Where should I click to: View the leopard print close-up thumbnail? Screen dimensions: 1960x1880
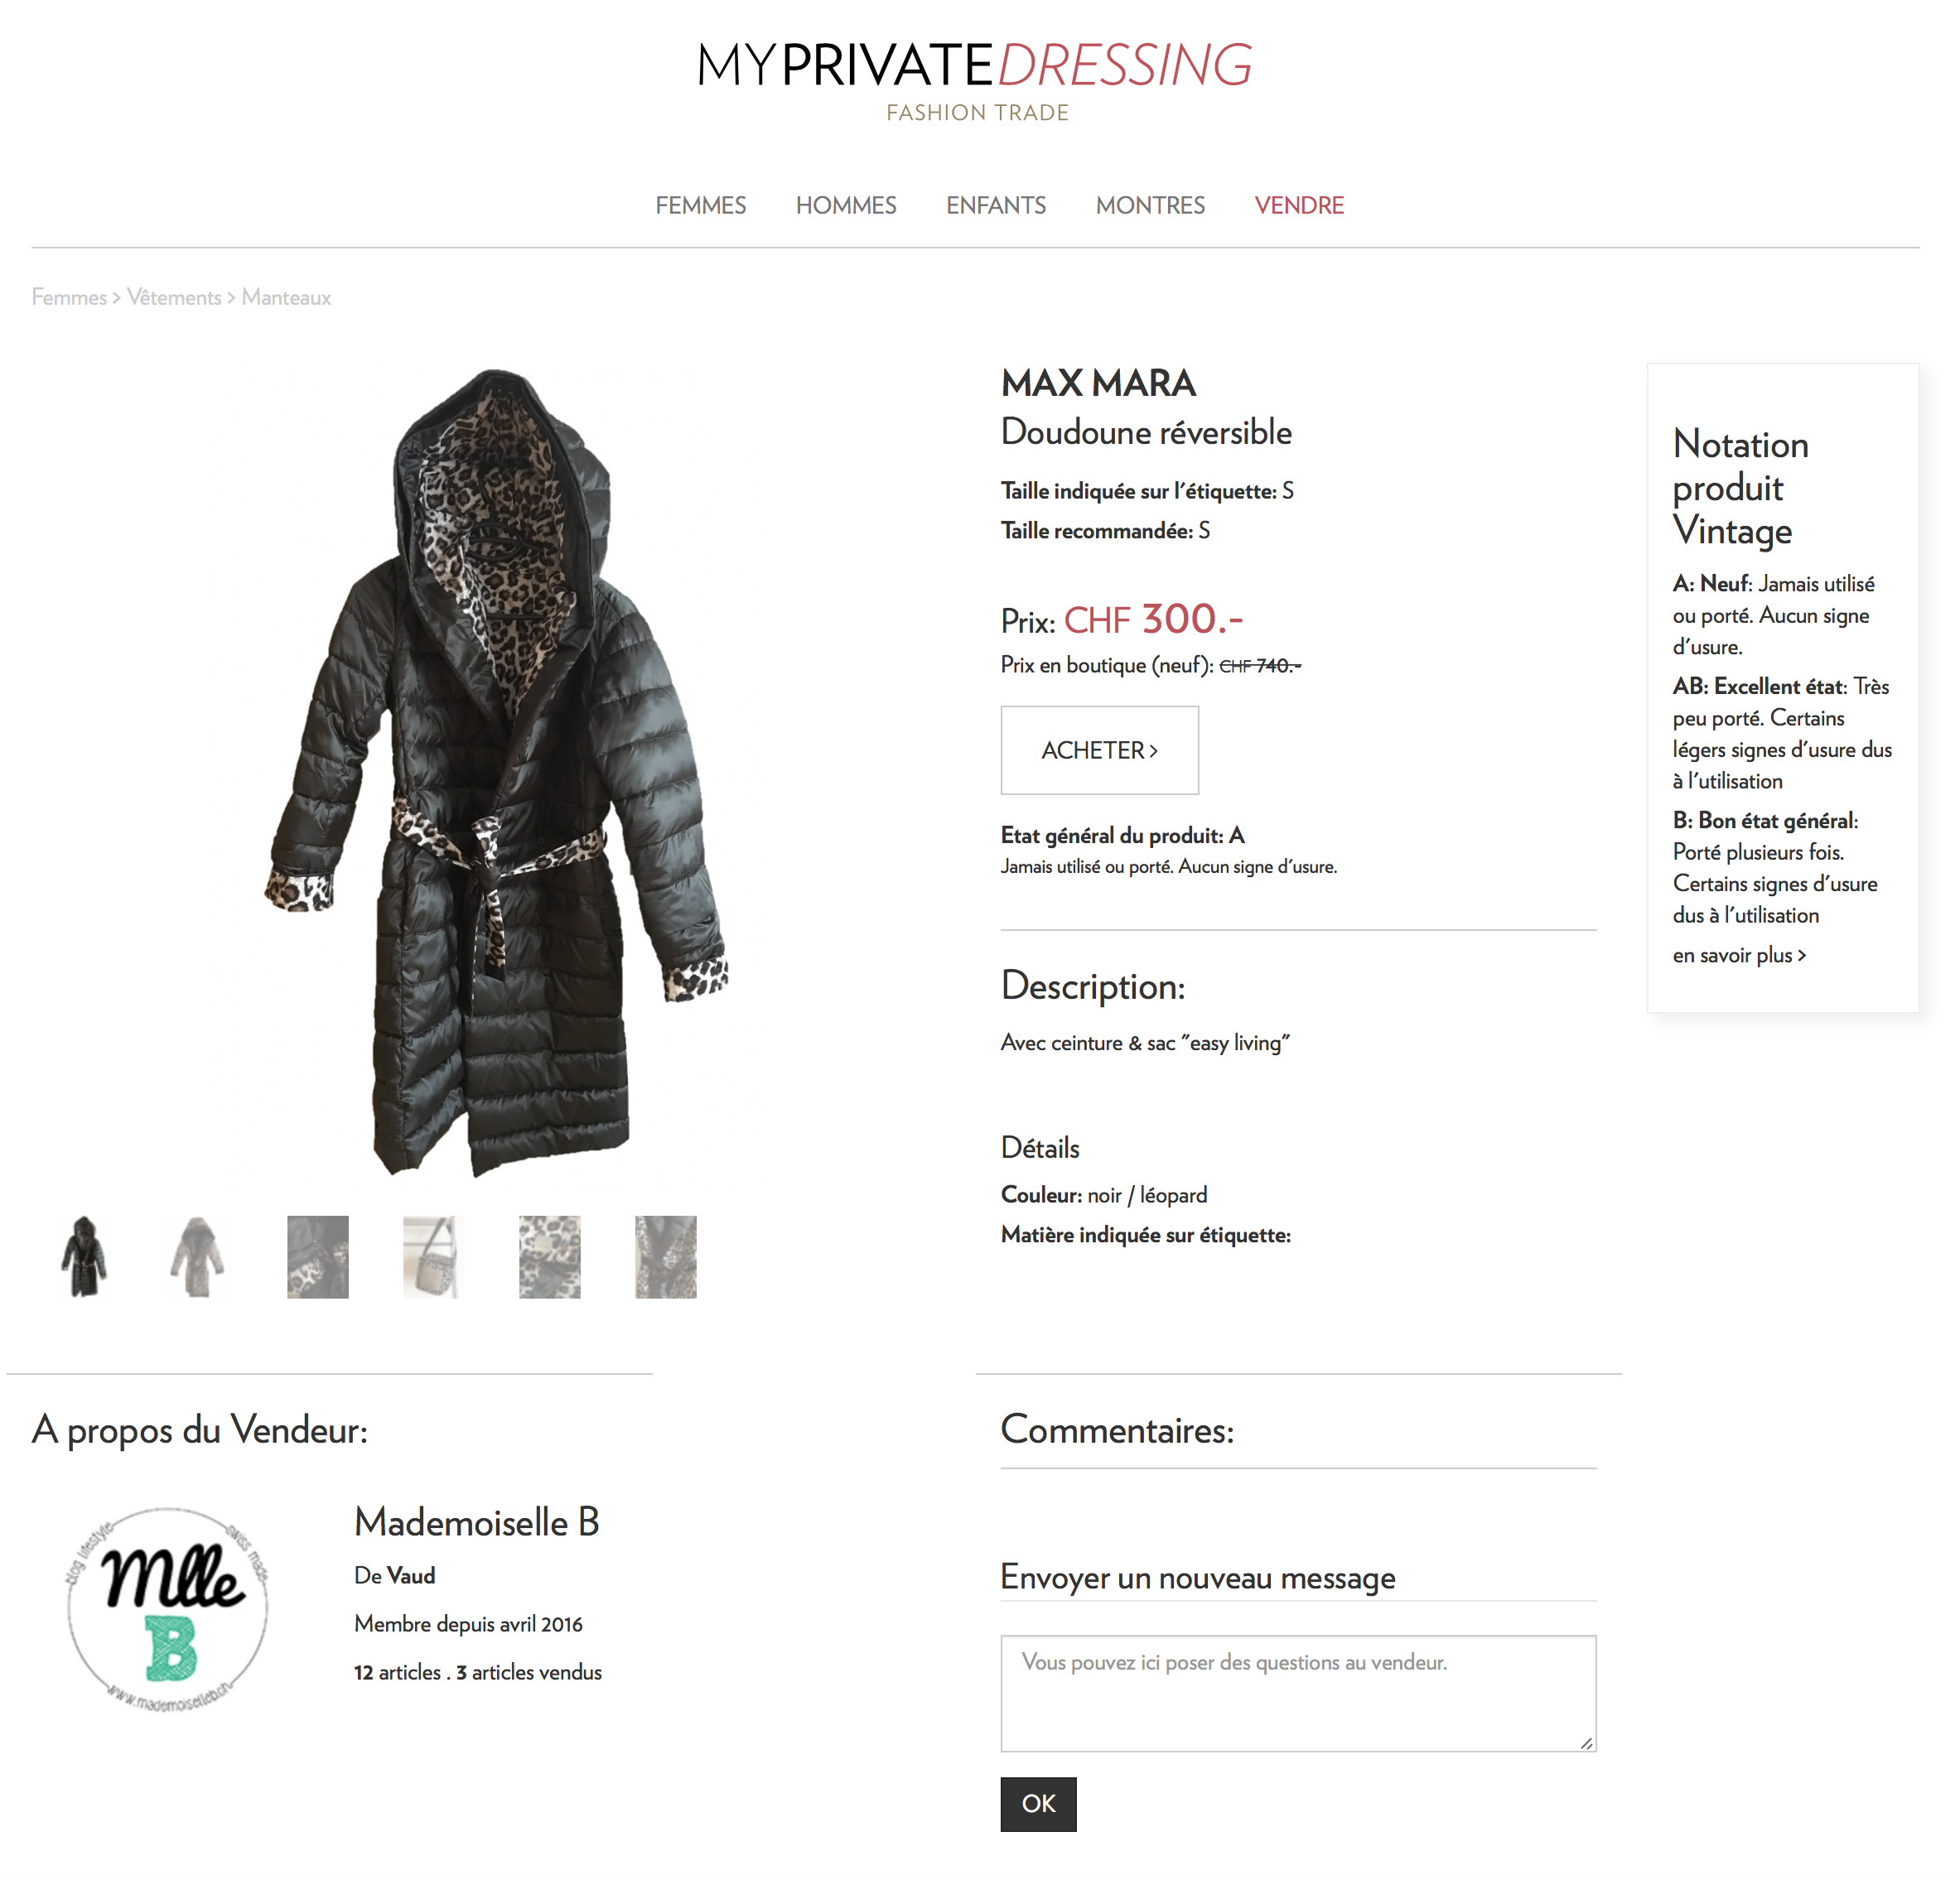pos(550,1256)
